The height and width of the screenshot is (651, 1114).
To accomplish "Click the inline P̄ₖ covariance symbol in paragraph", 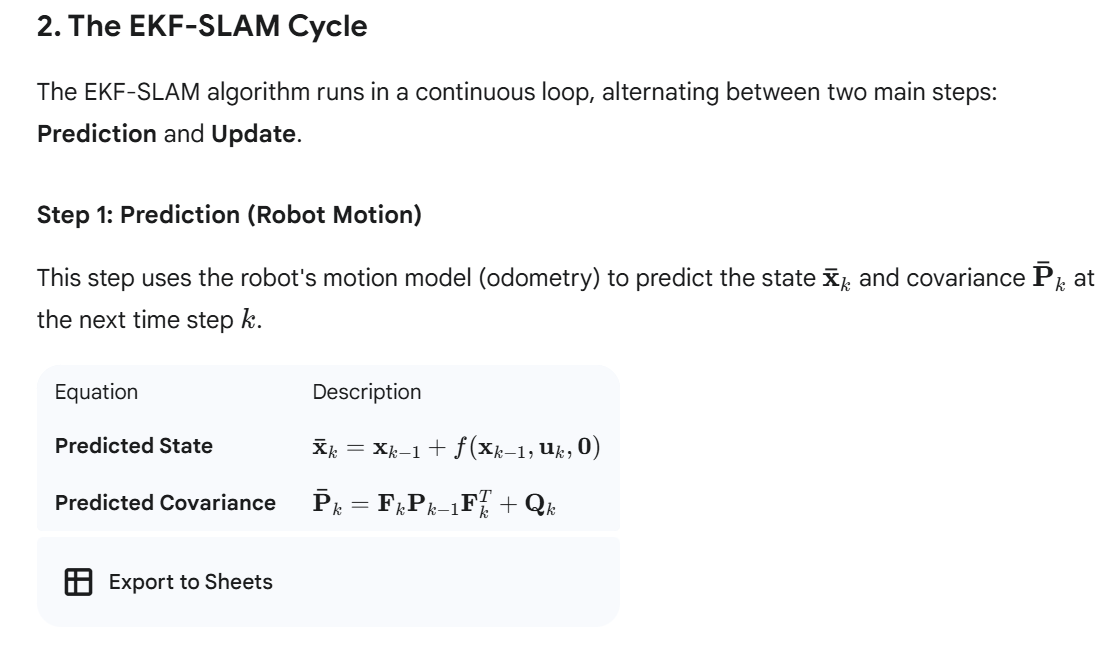I will click(x=1046, y=276).
